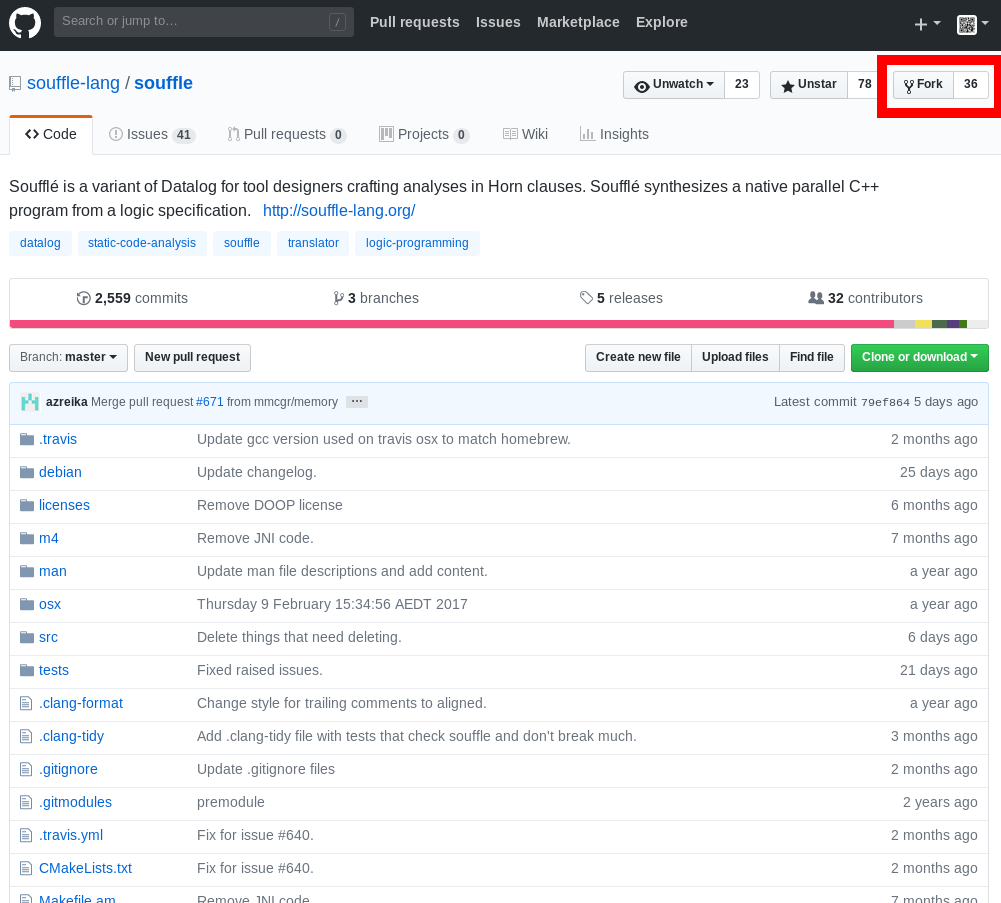The height and width of the screenshot is (903, 1001).
Task: Click the src folder icon
Action: [27, 637]
